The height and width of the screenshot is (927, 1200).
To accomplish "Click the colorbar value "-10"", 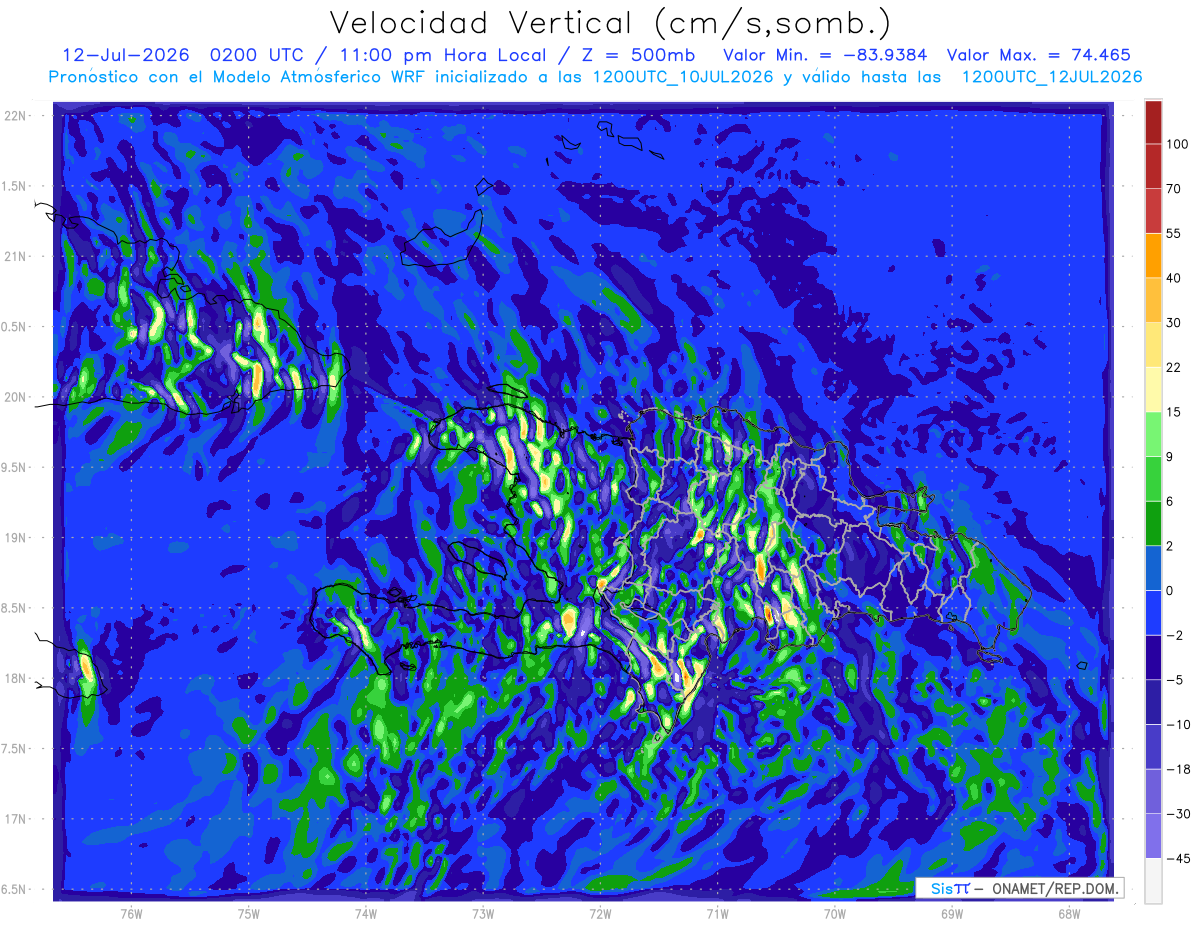I will [x=1178, y=725].
